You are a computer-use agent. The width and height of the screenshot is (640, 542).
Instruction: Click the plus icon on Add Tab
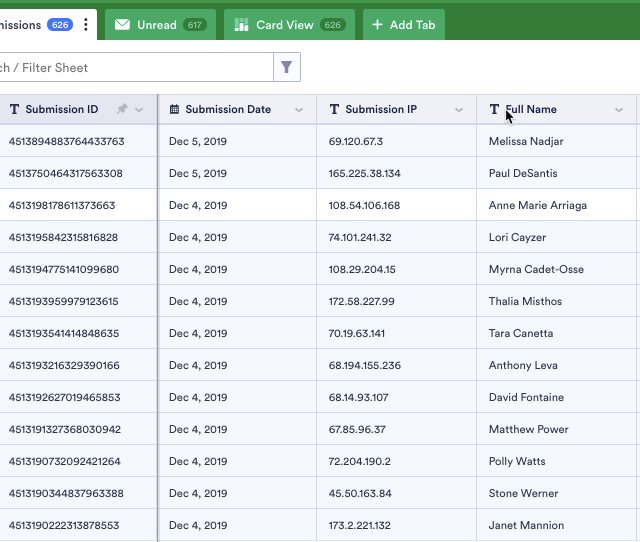[x=378, y=25]
